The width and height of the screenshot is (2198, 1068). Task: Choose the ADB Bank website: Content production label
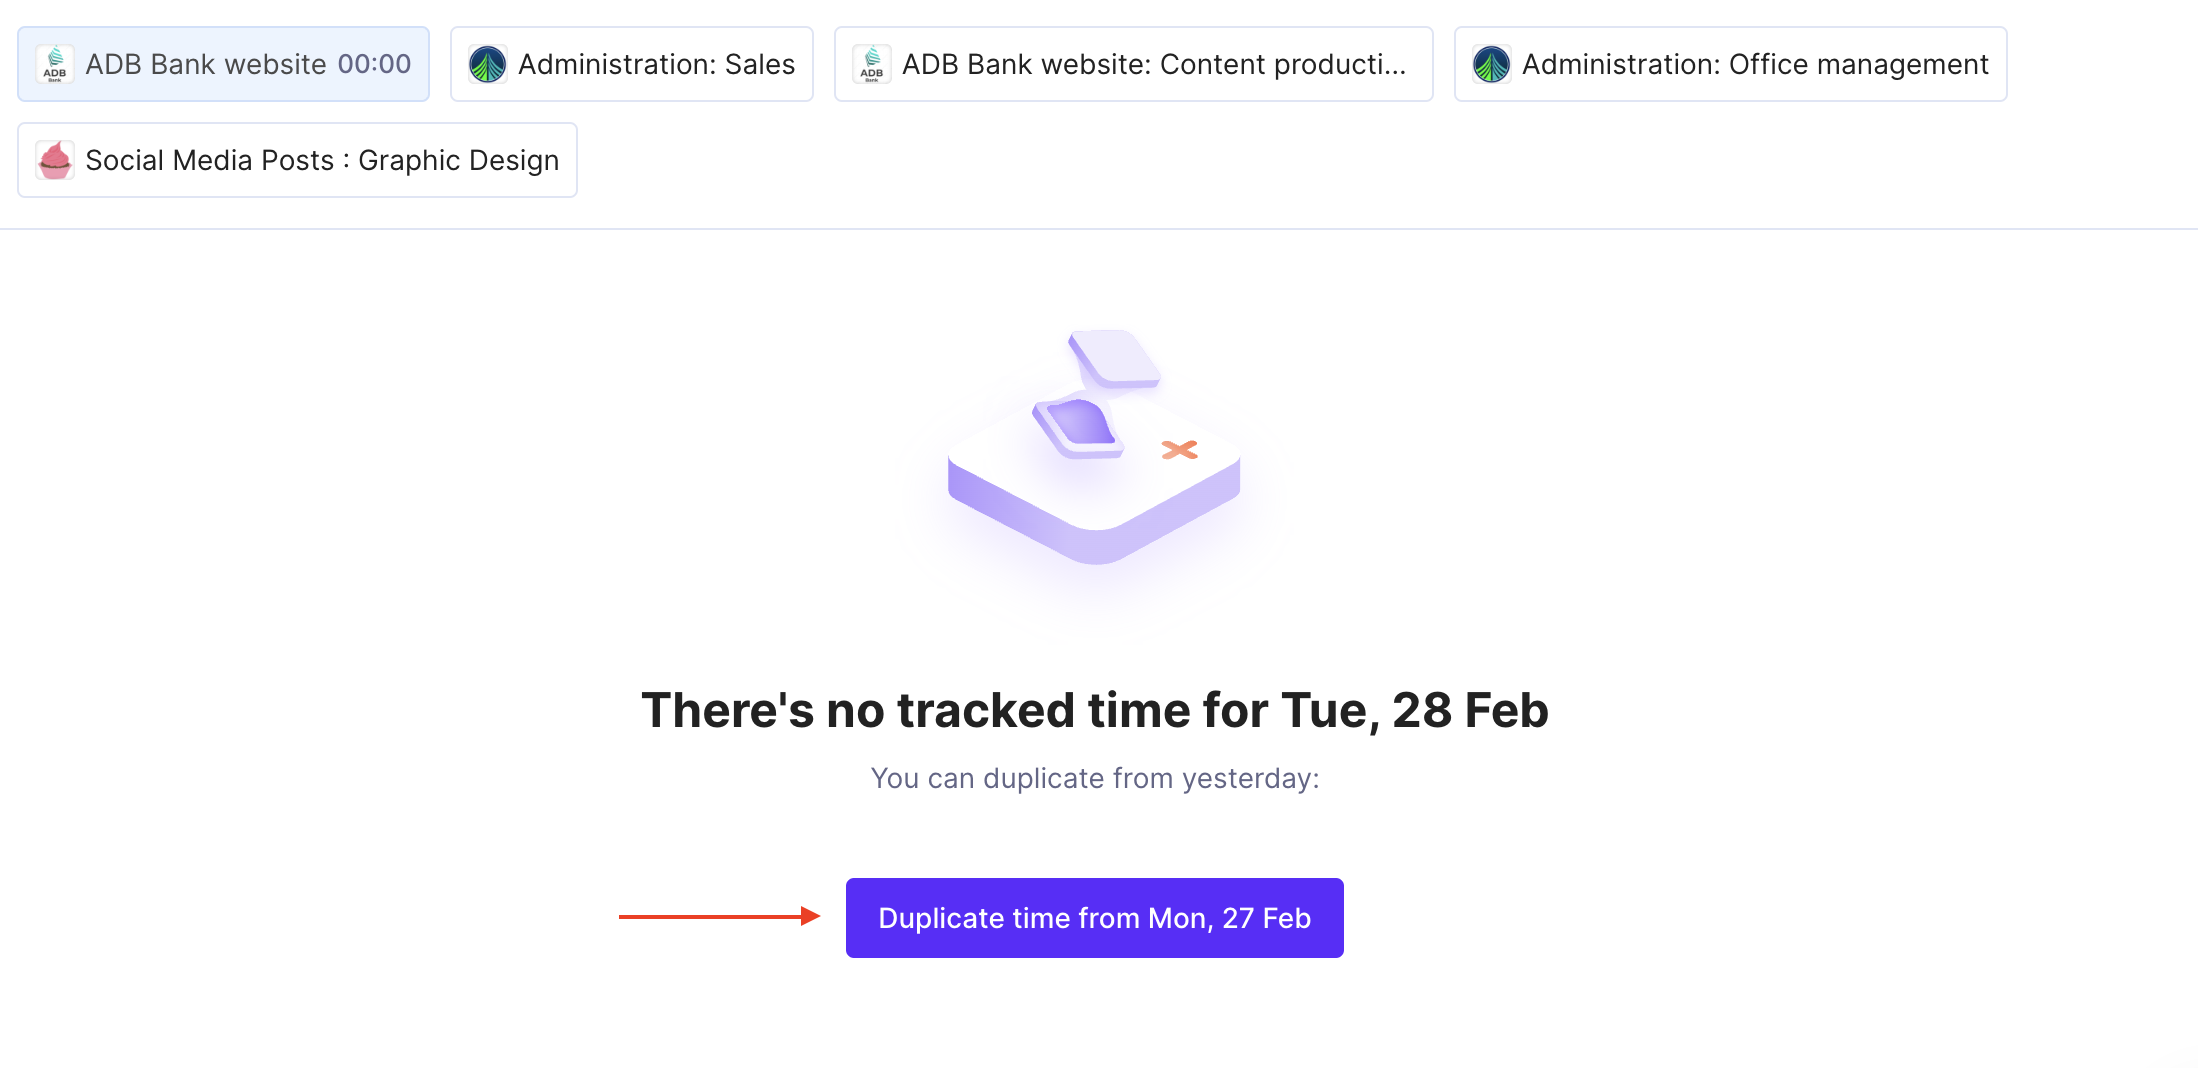click(1154, 64)
